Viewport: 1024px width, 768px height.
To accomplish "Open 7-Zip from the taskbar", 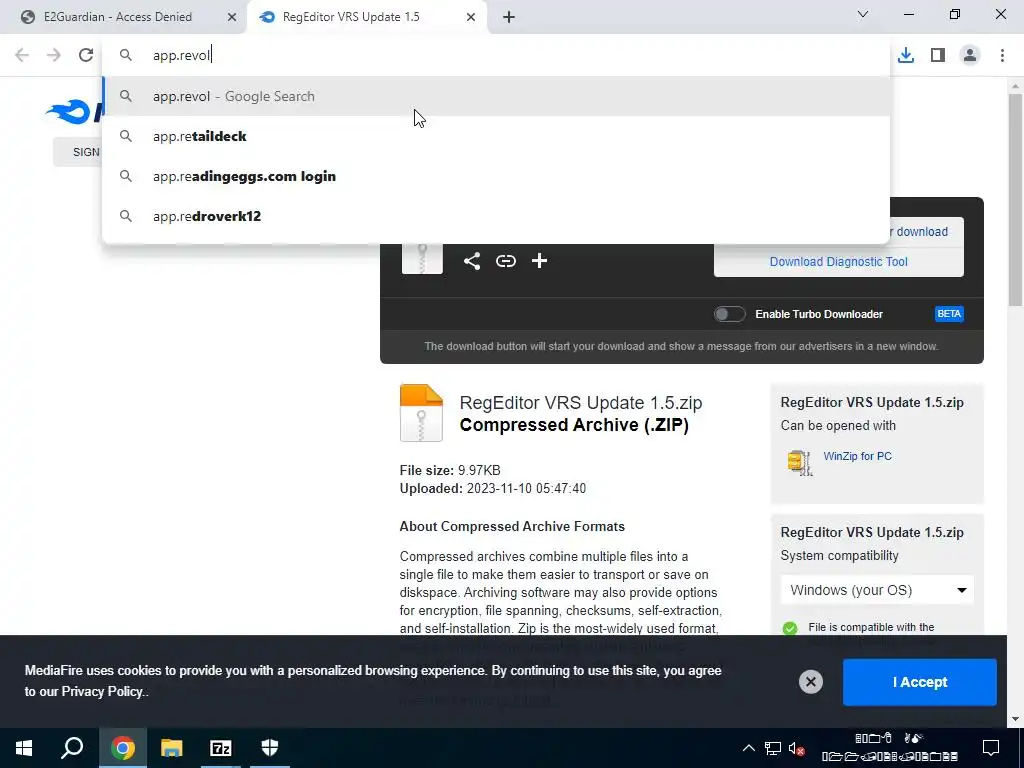I will [x=221, y=748].
